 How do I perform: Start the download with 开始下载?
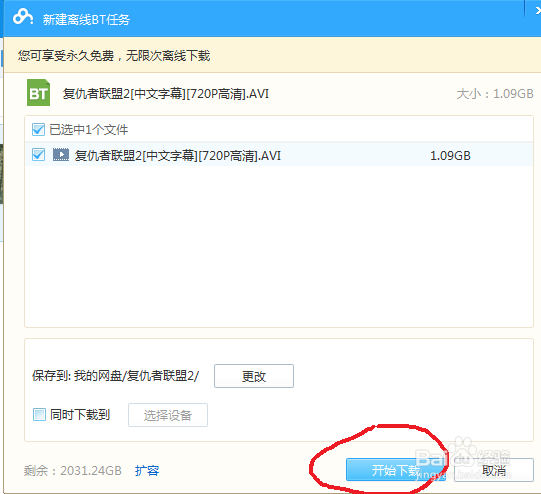click(x=395, y=470)
